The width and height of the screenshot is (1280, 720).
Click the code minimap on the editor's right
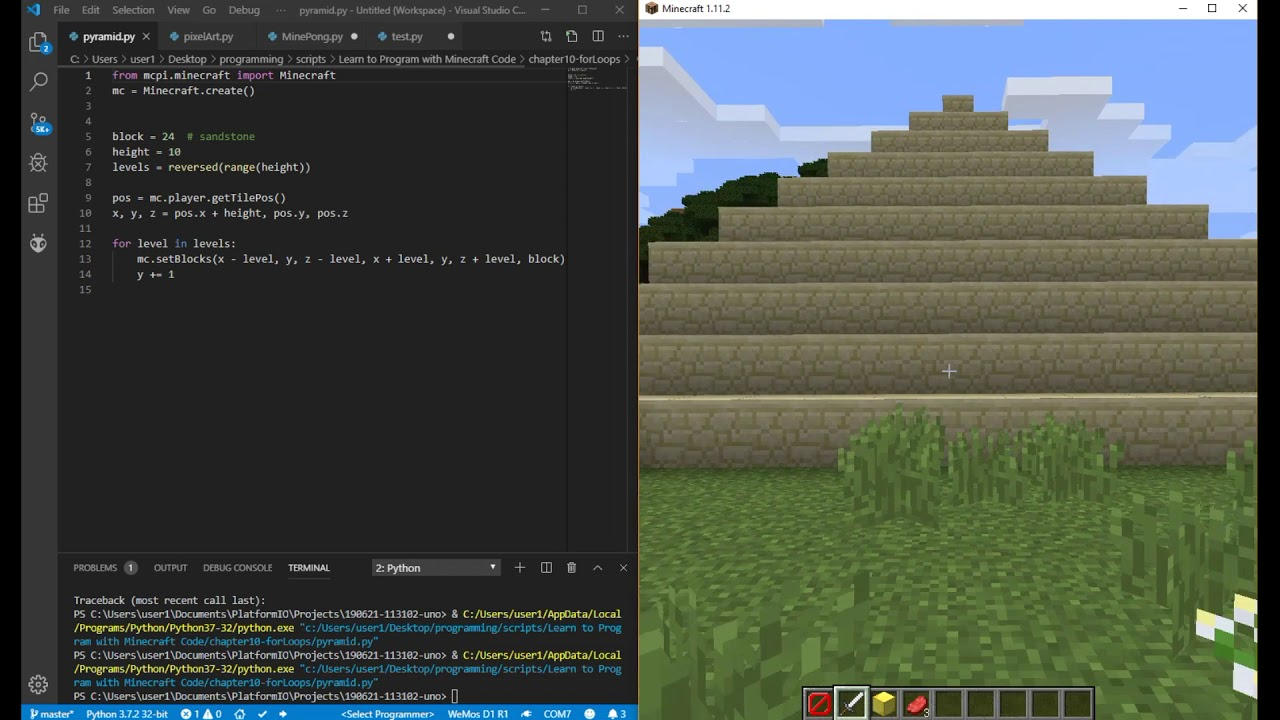pos(597,79)
